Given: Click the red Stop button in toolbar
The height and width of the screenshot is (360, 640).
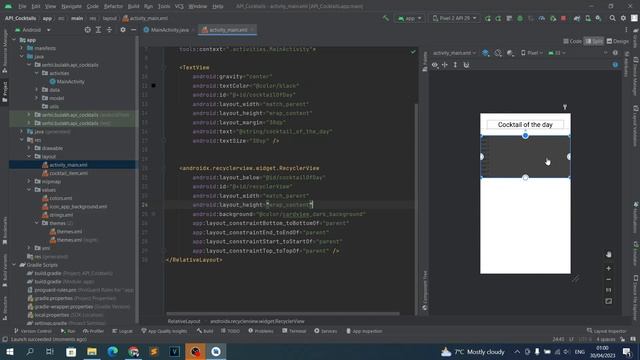Looking at the screenshot, I should [563, 18].
